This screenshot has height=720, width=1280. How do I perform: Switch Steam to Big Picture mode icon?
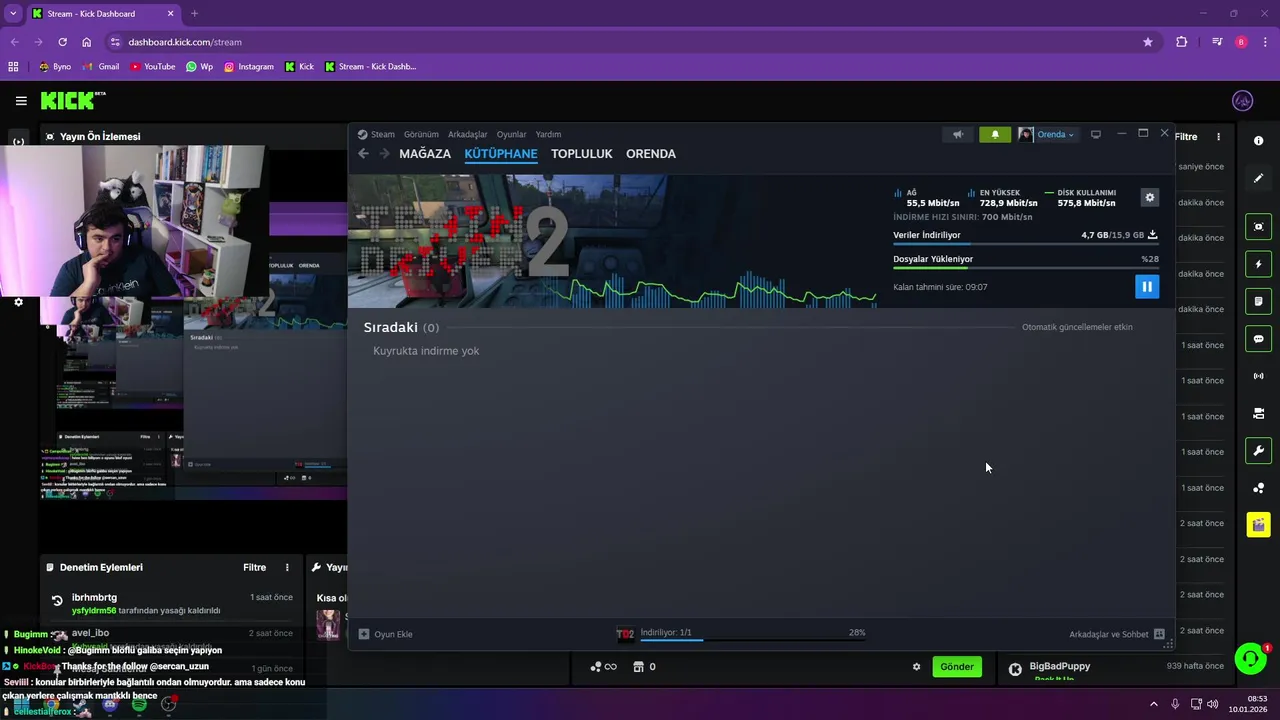[1096, 134]
